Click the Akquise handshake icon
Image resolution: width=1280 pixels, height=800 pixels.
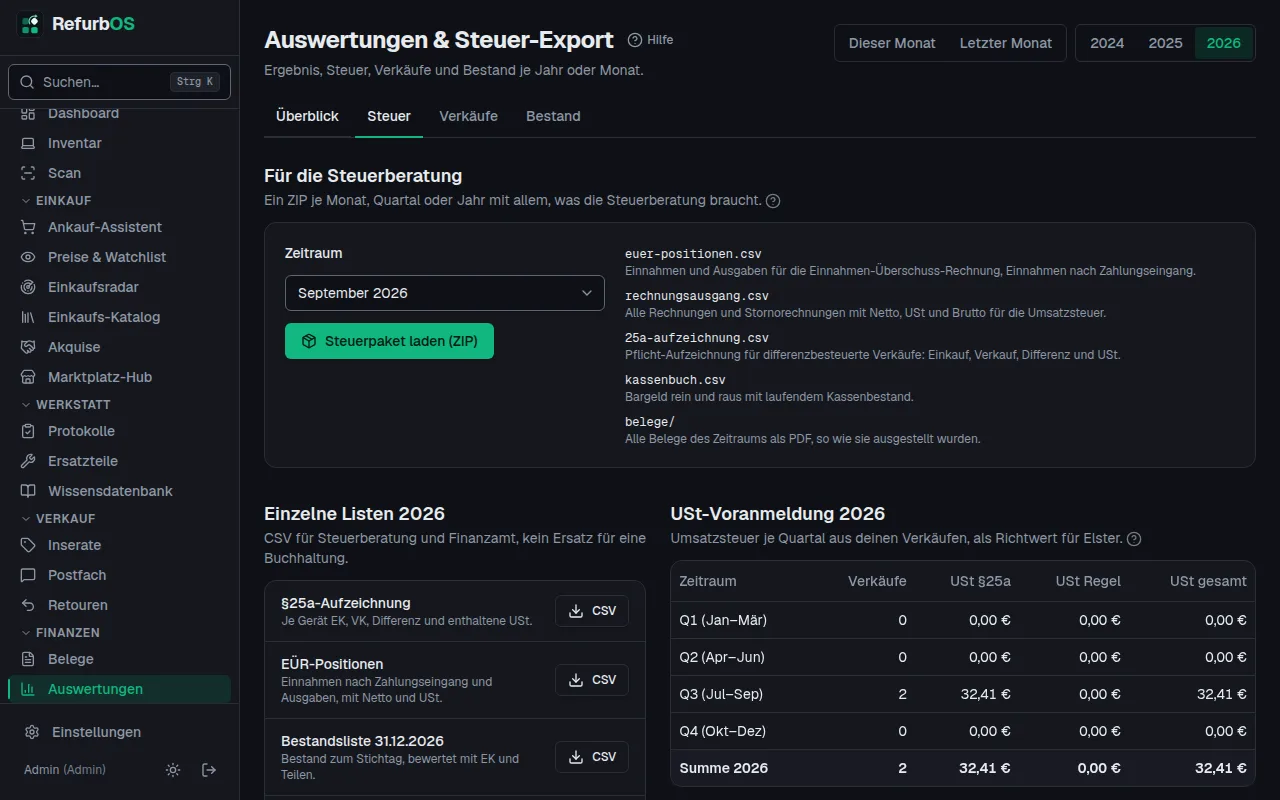(x=28, y=347)
